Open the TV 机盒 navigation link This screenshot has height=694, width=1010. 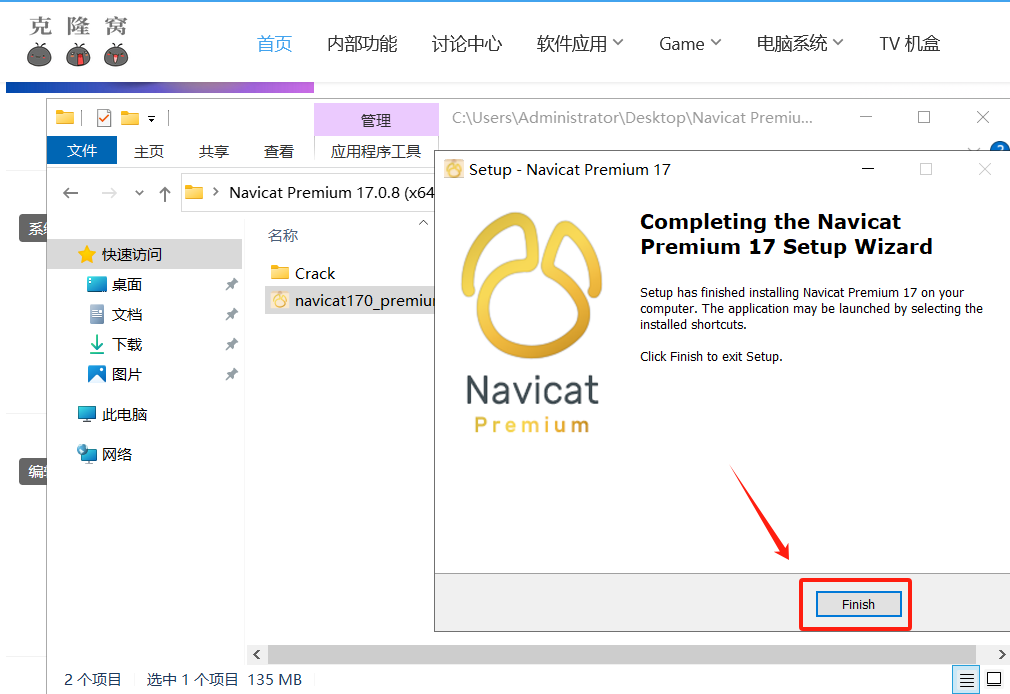(910, 44)
